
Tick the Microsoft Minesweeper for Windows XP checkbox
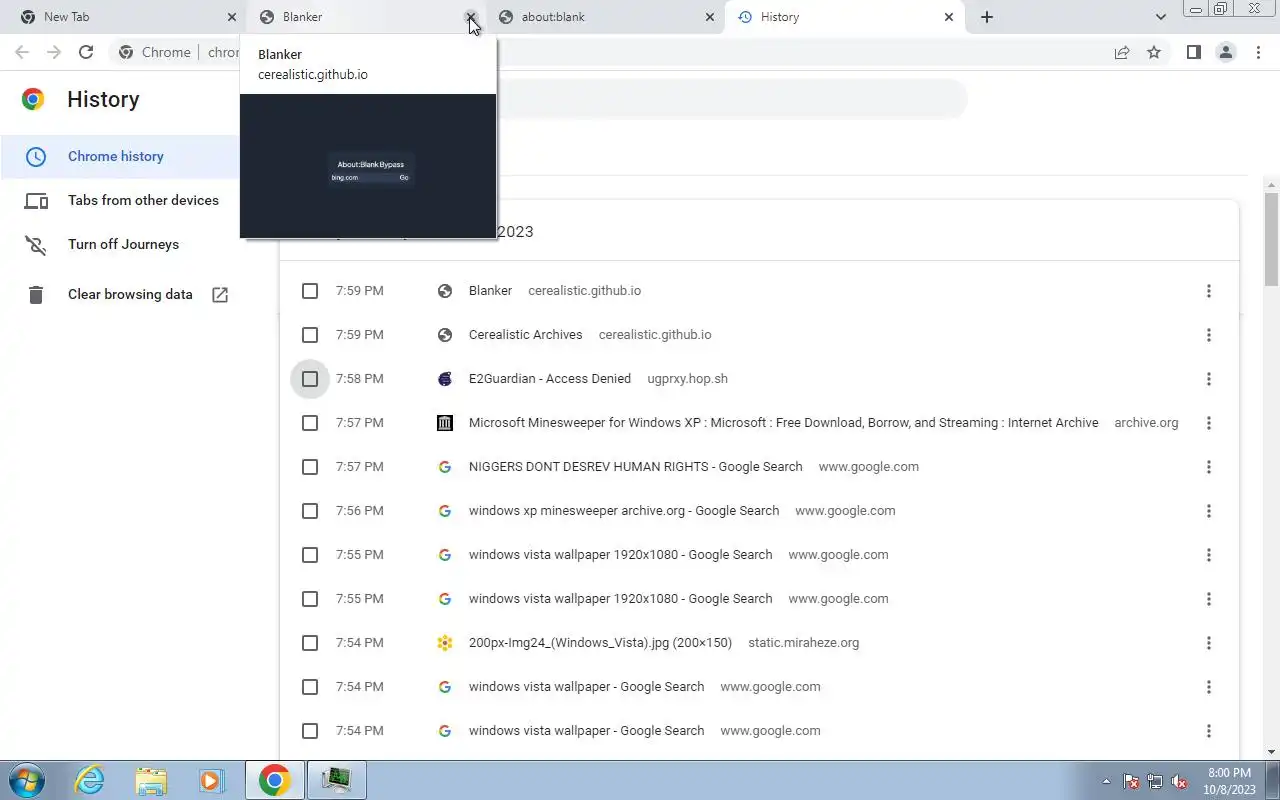coord(310,423)
